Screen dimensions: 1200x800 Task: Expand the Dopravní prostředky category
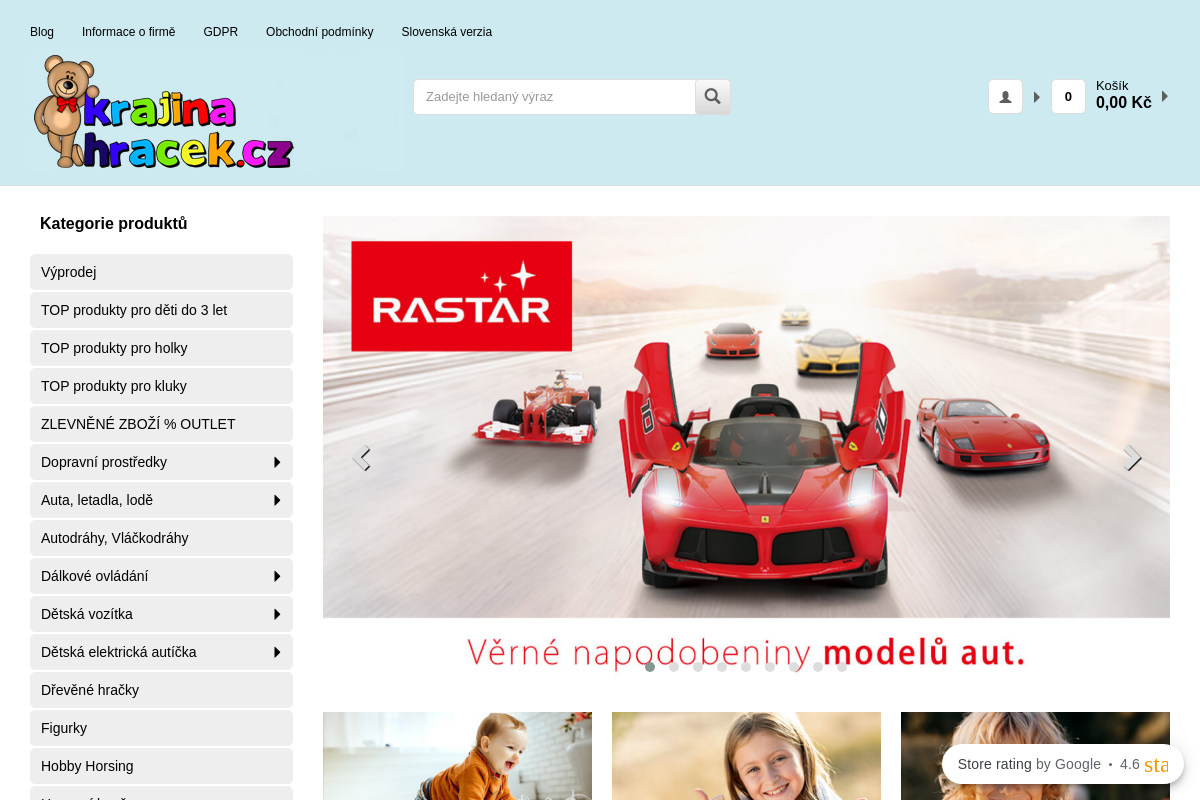pos(277,462)
